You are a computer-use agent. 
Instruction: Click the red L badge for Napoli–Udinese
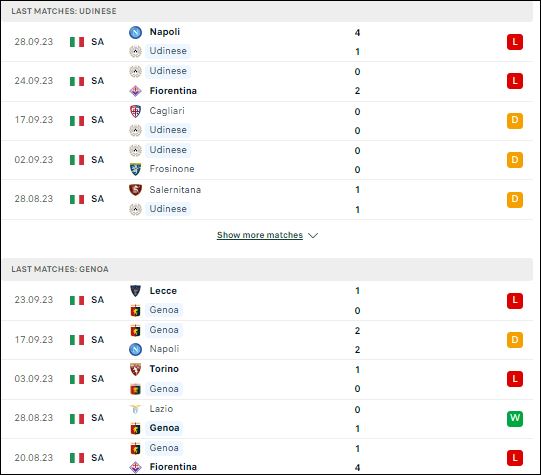pyautogui.click(x=515, y=42)
